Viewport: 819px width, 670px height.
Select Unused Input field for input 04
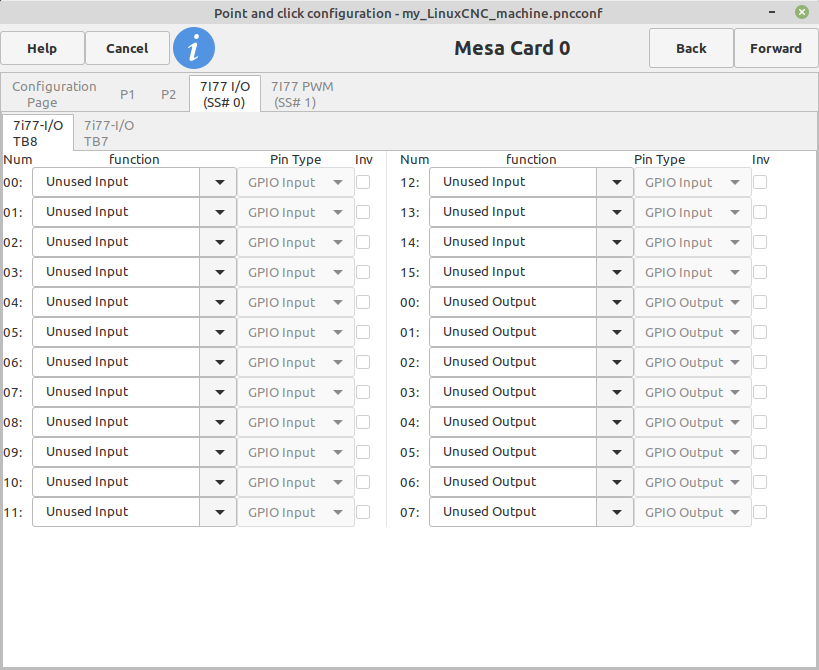coord(116,302)
